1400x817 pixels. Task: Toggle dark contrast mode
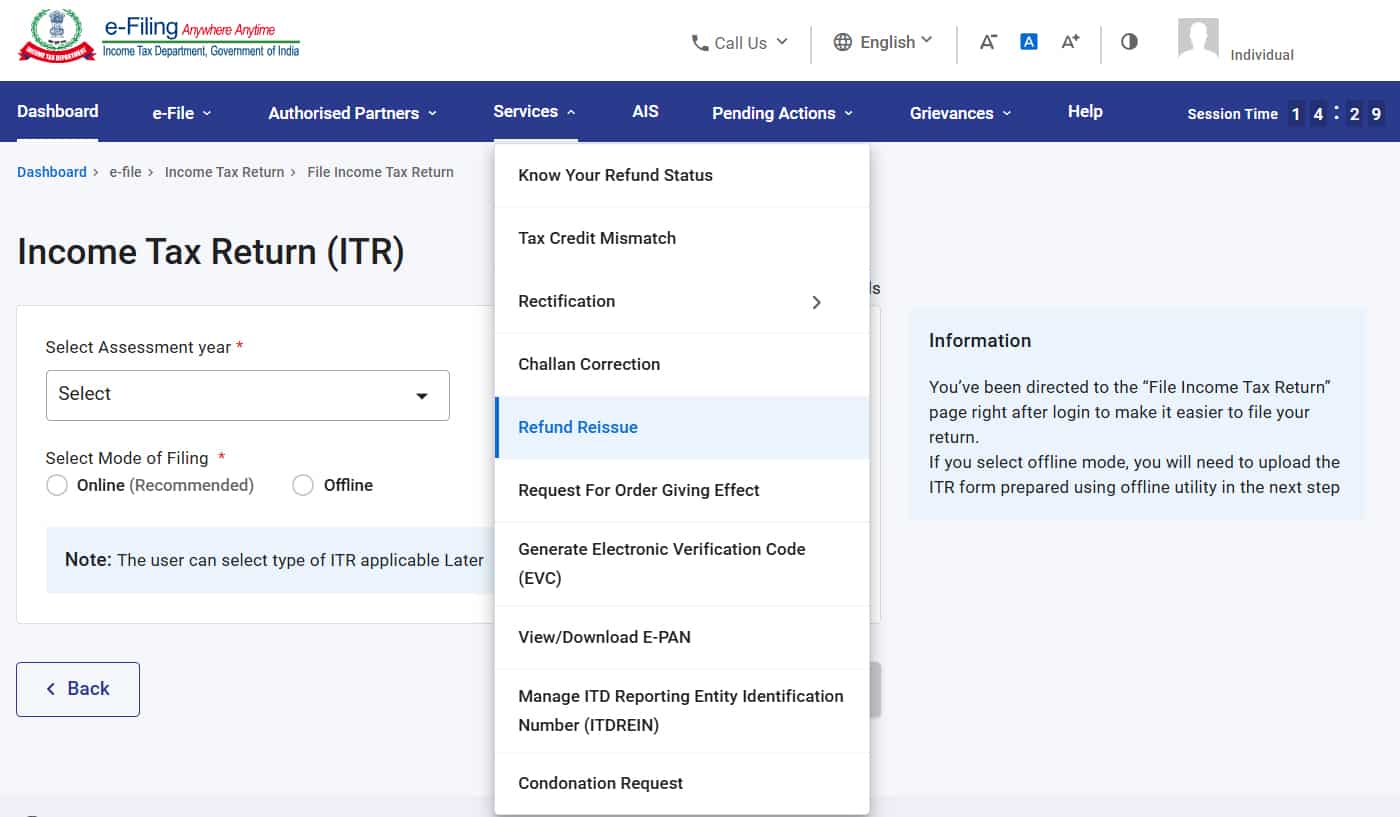click(1129, 42)
